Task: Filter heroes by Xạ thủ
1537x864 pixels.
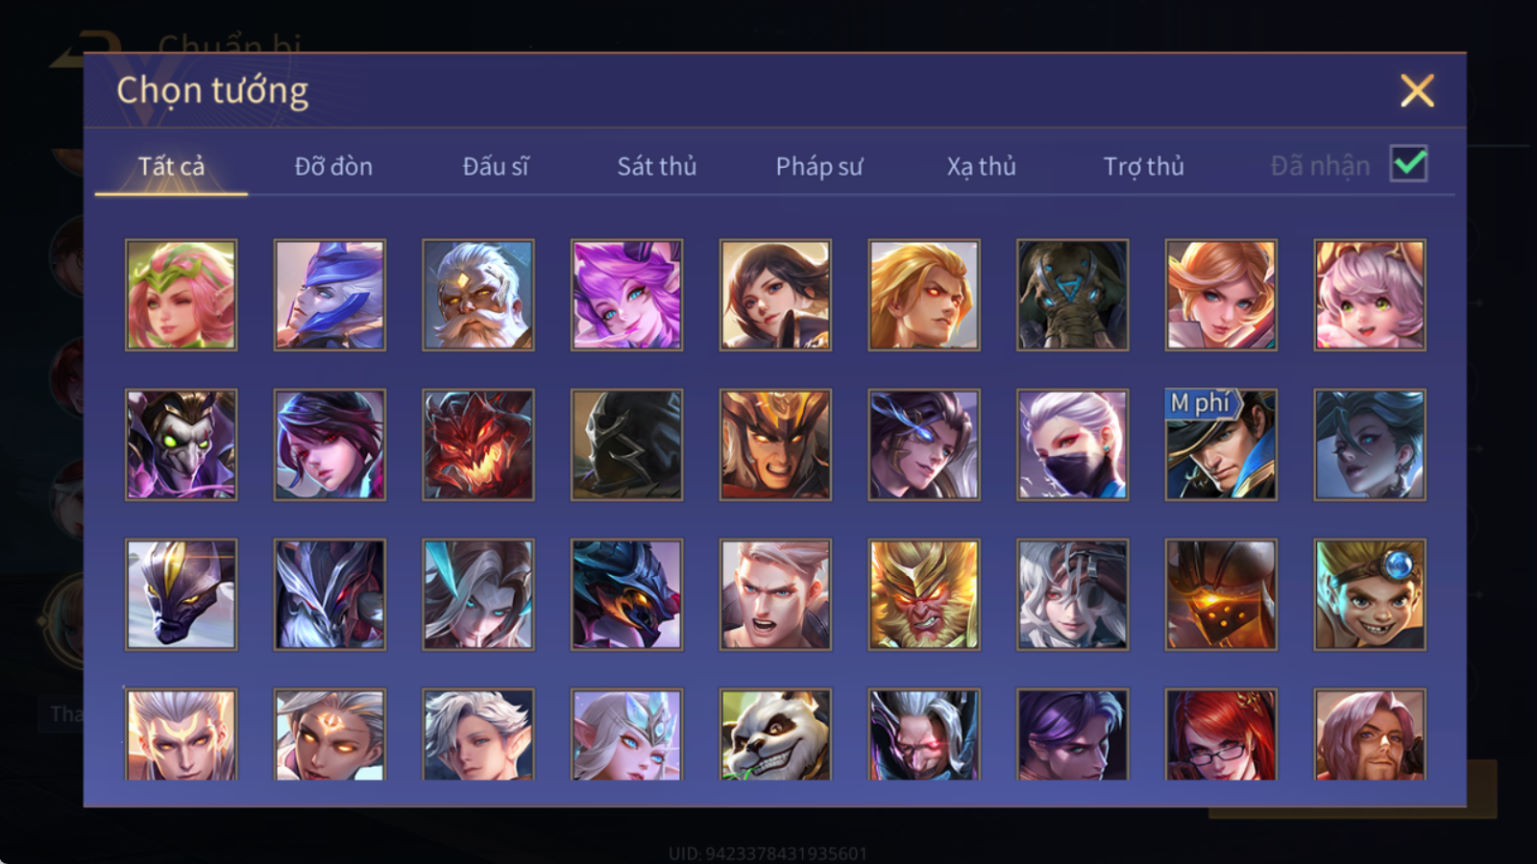Action: (981, 166)
